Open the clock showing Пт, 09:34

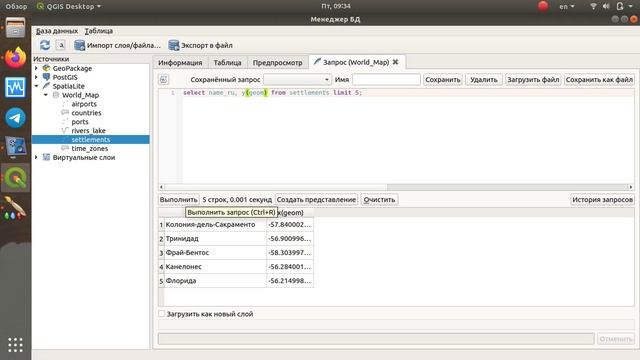pyautogui.click(x=336, y=6)
